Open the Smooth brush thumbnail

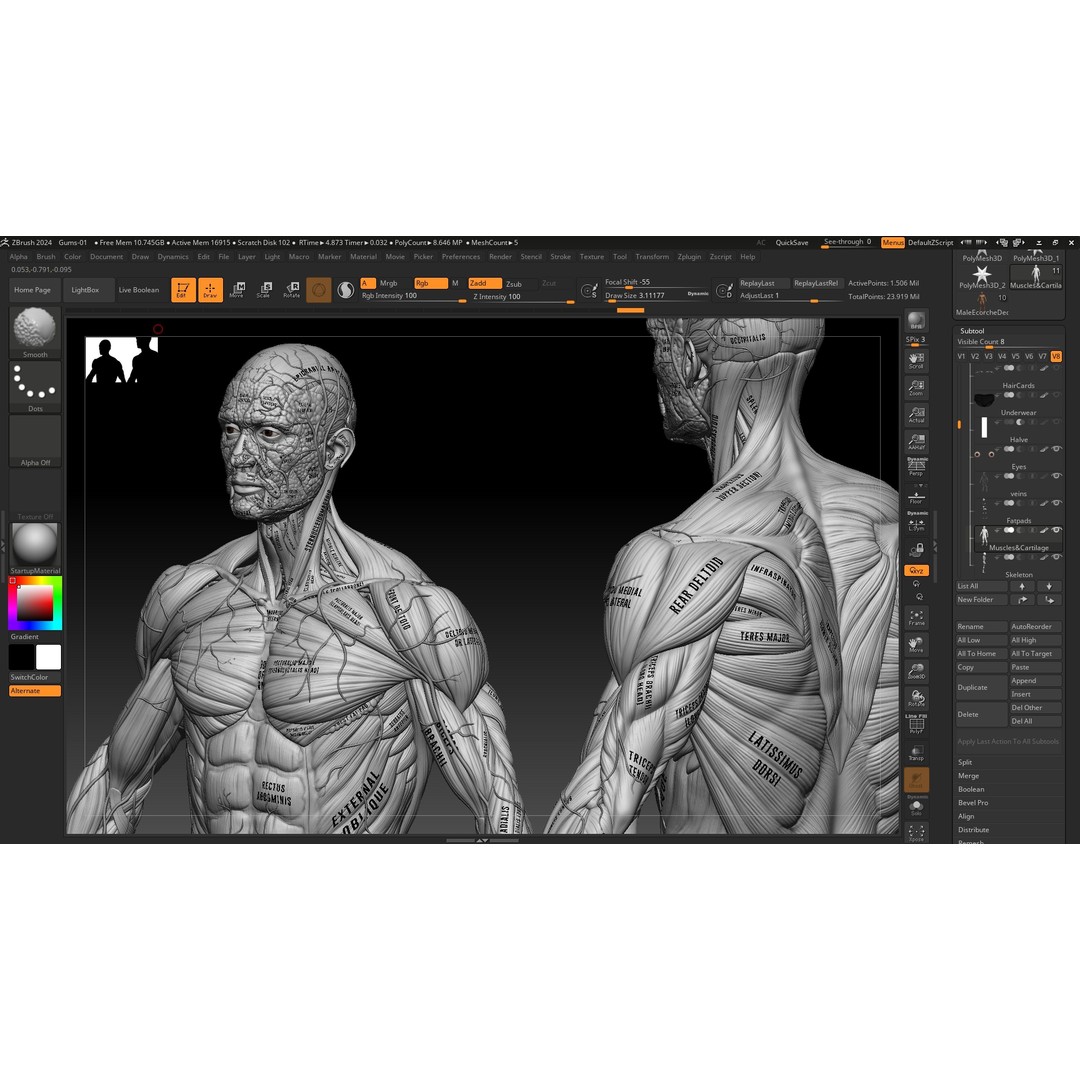[35, 332]
